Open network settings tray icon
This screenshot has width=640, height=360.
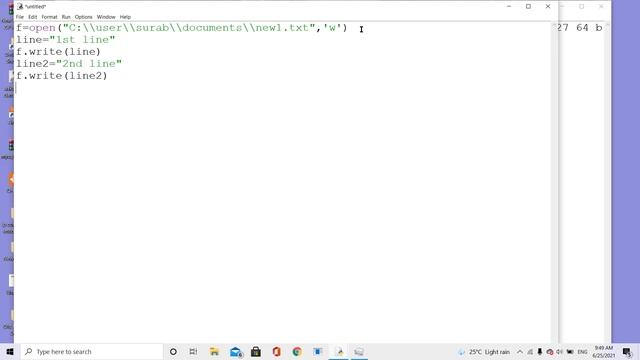point(530,351)
